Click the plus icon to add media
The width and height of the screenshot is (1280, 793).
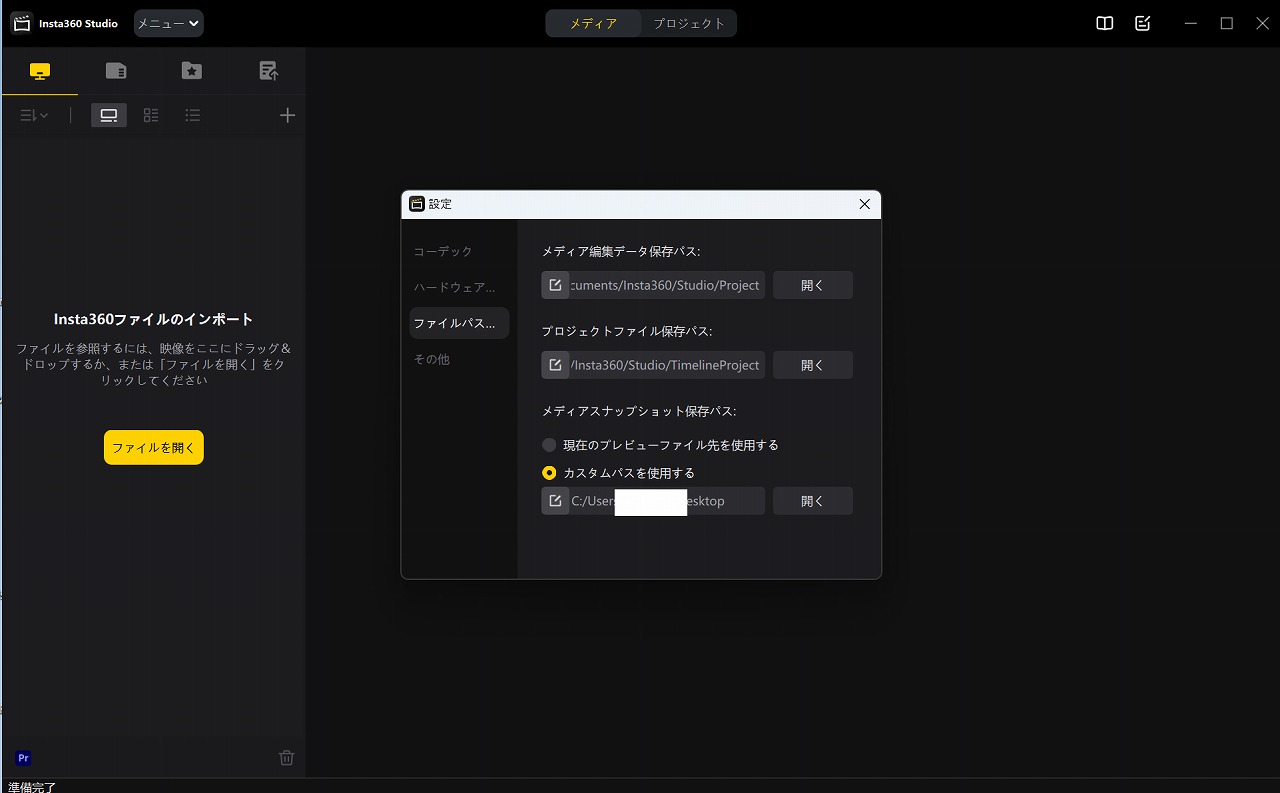click(287, 116)
